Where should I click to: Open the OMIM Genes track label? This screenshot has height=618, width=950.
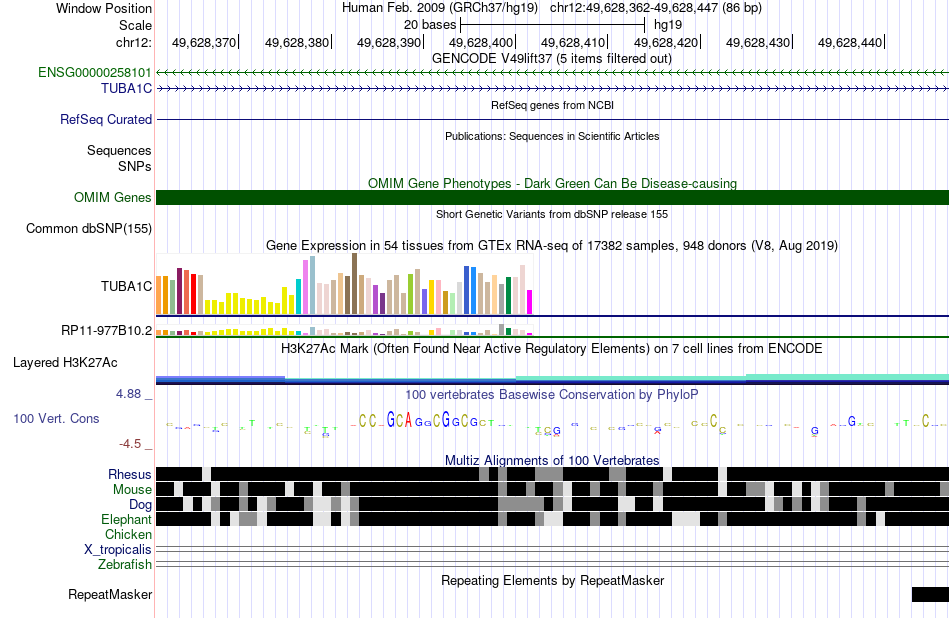113,198
